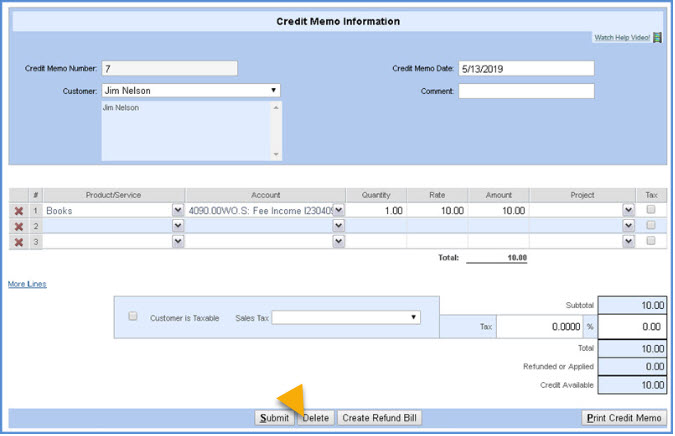Open the Account dropdown on line 3

click(x=339, y=241)
